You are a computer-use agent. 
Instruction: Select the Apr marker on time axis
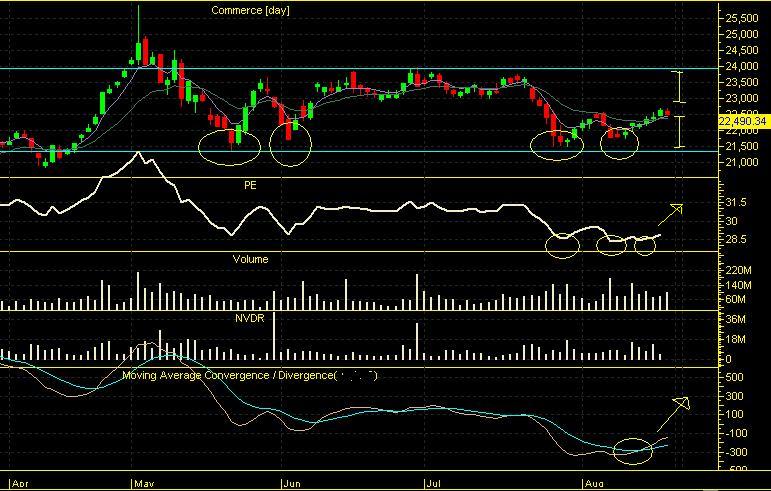tap(17, 480)
